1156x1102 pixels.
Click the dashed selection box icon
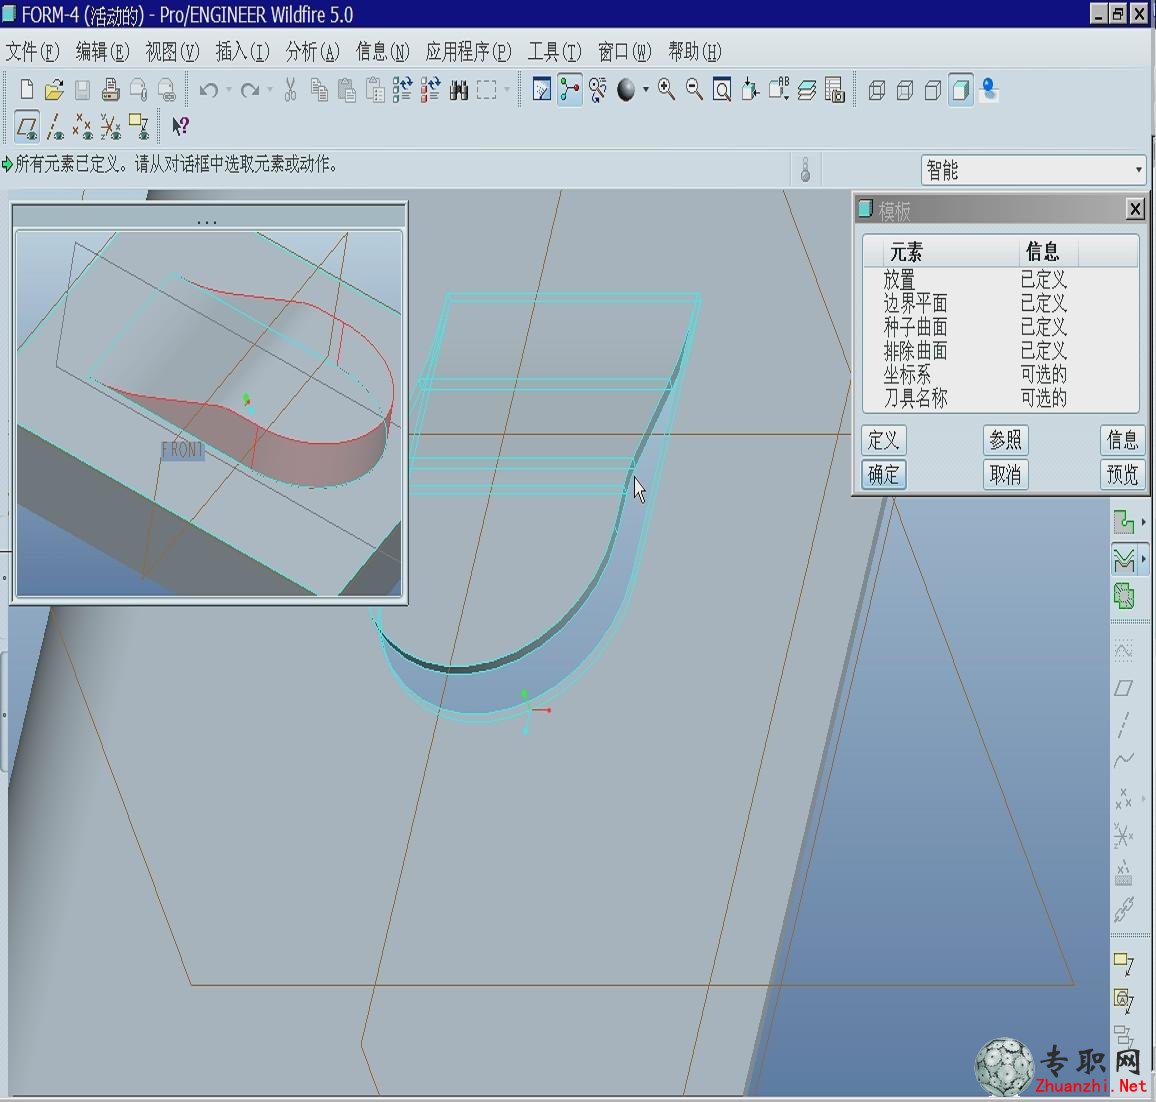(x=487, y=90)
